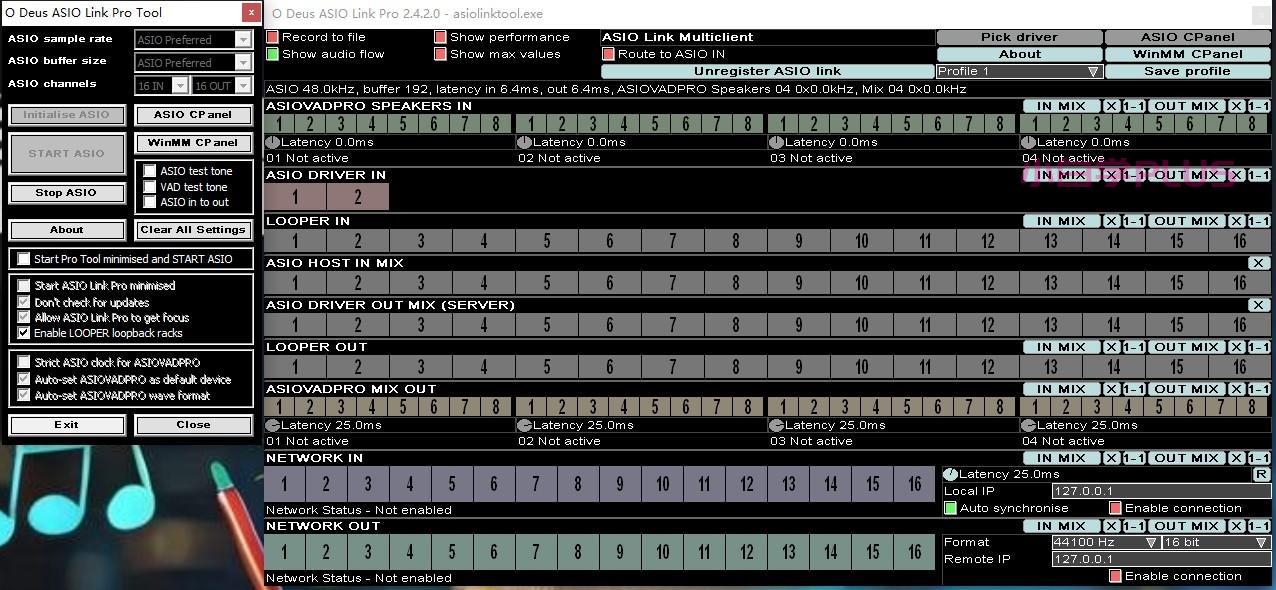Image resolution: width=1276 pixels, height=590 pixels.
Task: Select channel 16 in Network Out
Action: click(914, 552)
